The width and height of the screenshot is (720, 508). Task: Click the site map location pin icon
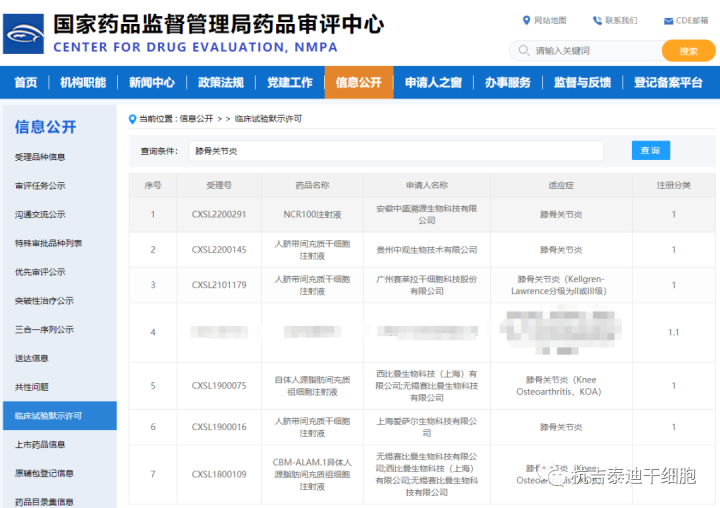point(527,20)
